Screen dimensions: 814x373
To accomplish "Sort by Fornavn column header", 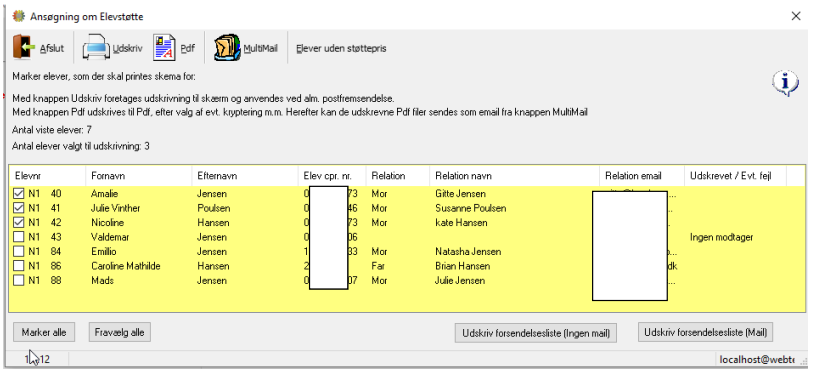I will pos(139,176).
